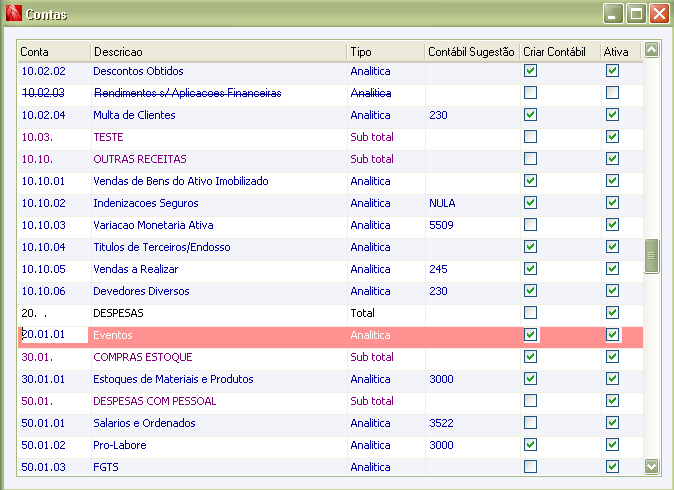Select the Multa de Clientes description
674x490 pixels.
coord(135,115)
